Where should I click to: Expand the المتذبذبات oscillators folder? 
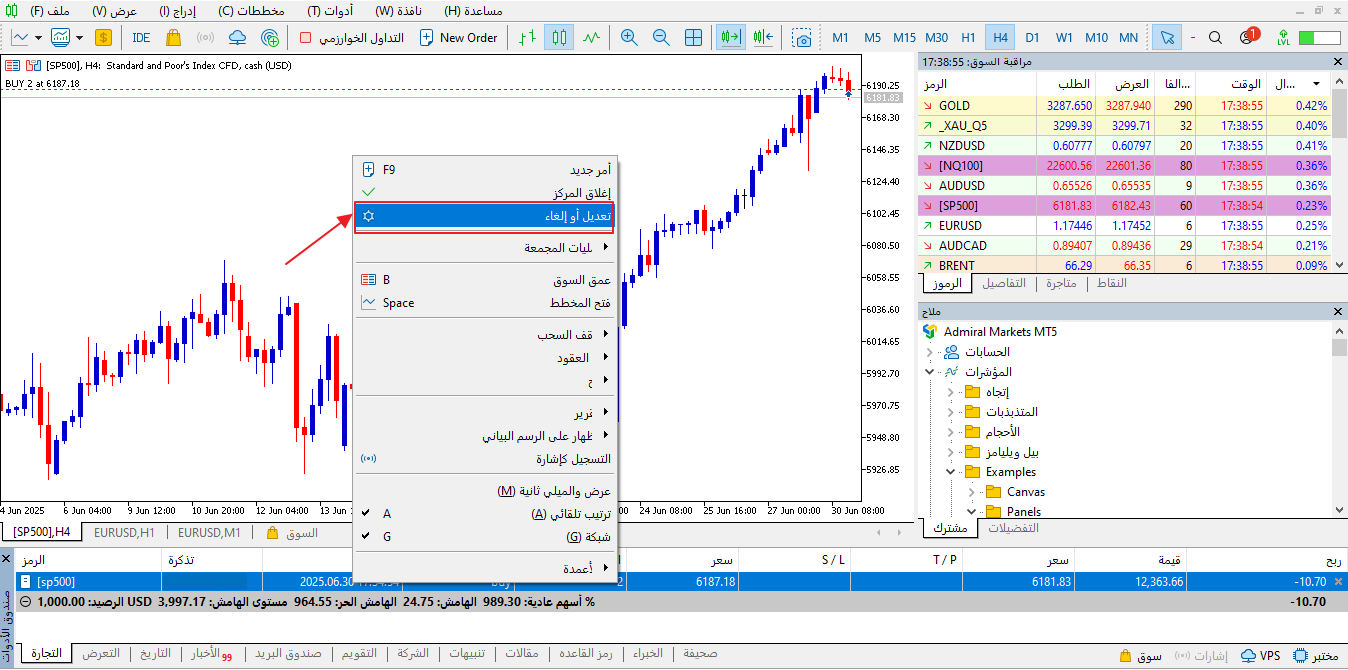pos(950,412)
